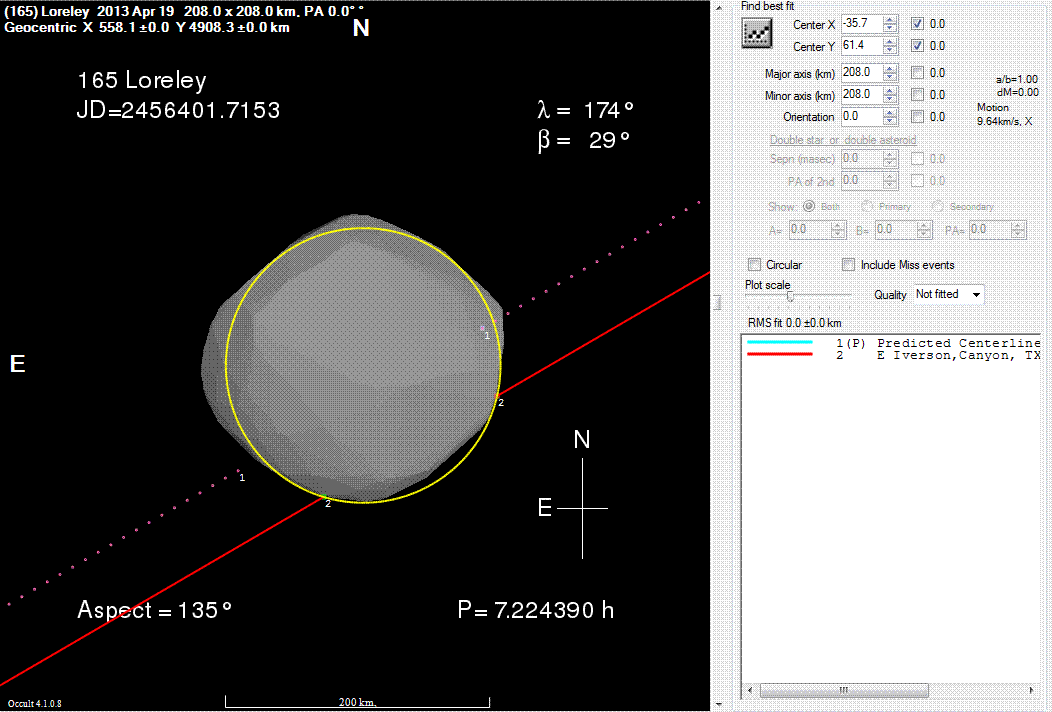Click the Sepn (masec) disabled field
This screenshot has height=712, width=1052.
tap(862, 159)
